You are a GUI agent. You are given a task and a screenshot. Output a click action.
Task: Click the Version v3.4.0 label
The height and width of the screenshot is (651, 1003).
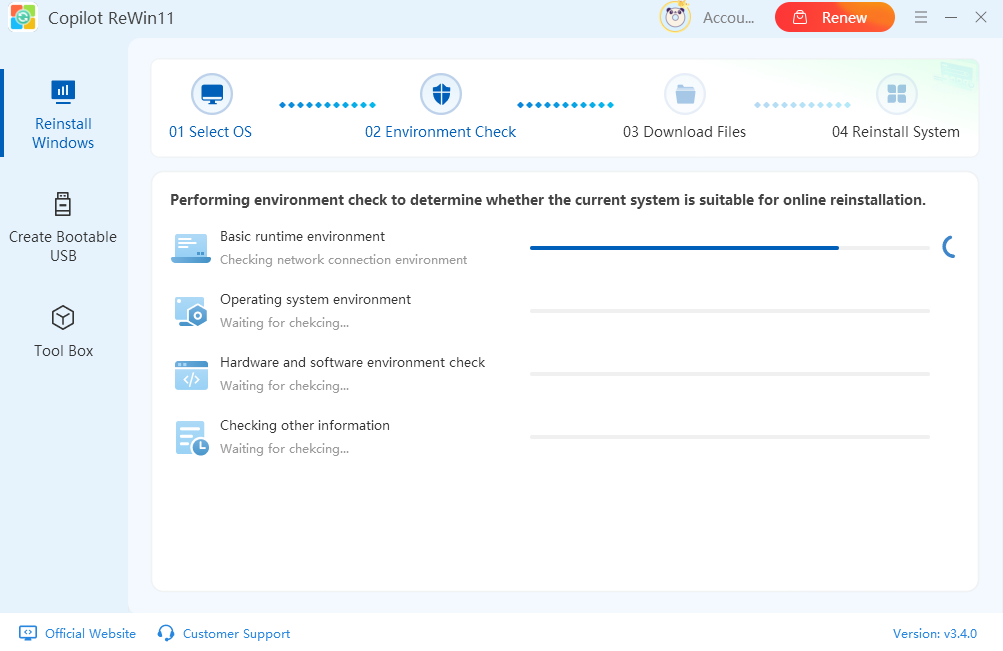pos(934,633)
